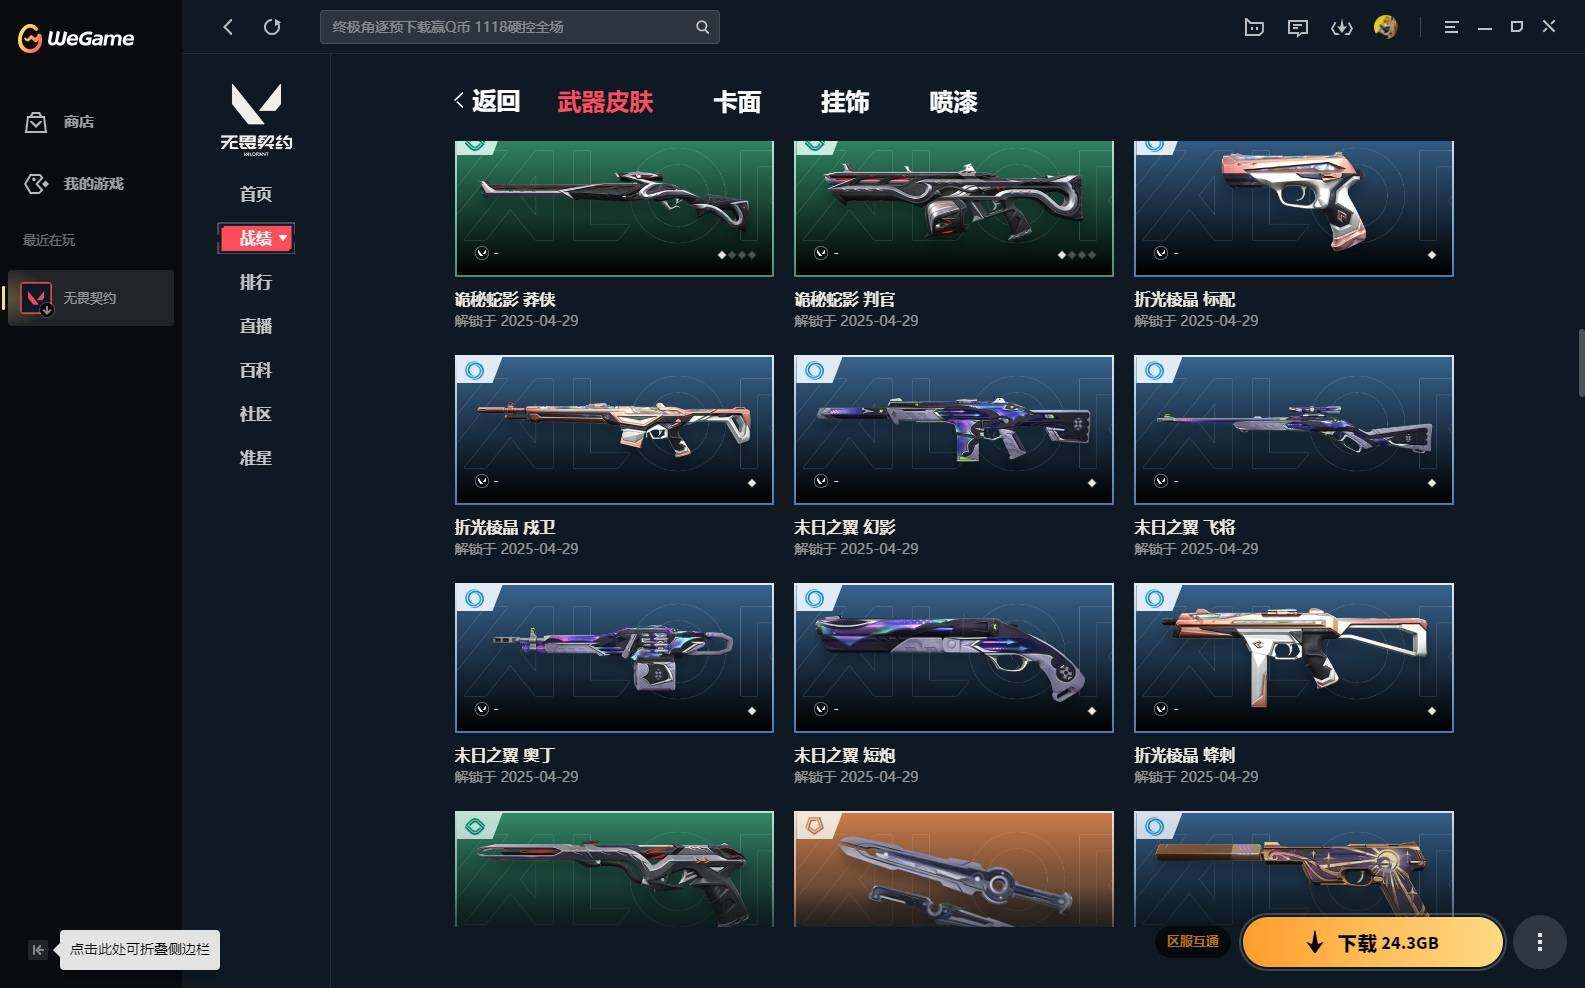Screen dimensions: 1585x988
Task: Open the hamburger menu icon
Action: pos(1451,27)
